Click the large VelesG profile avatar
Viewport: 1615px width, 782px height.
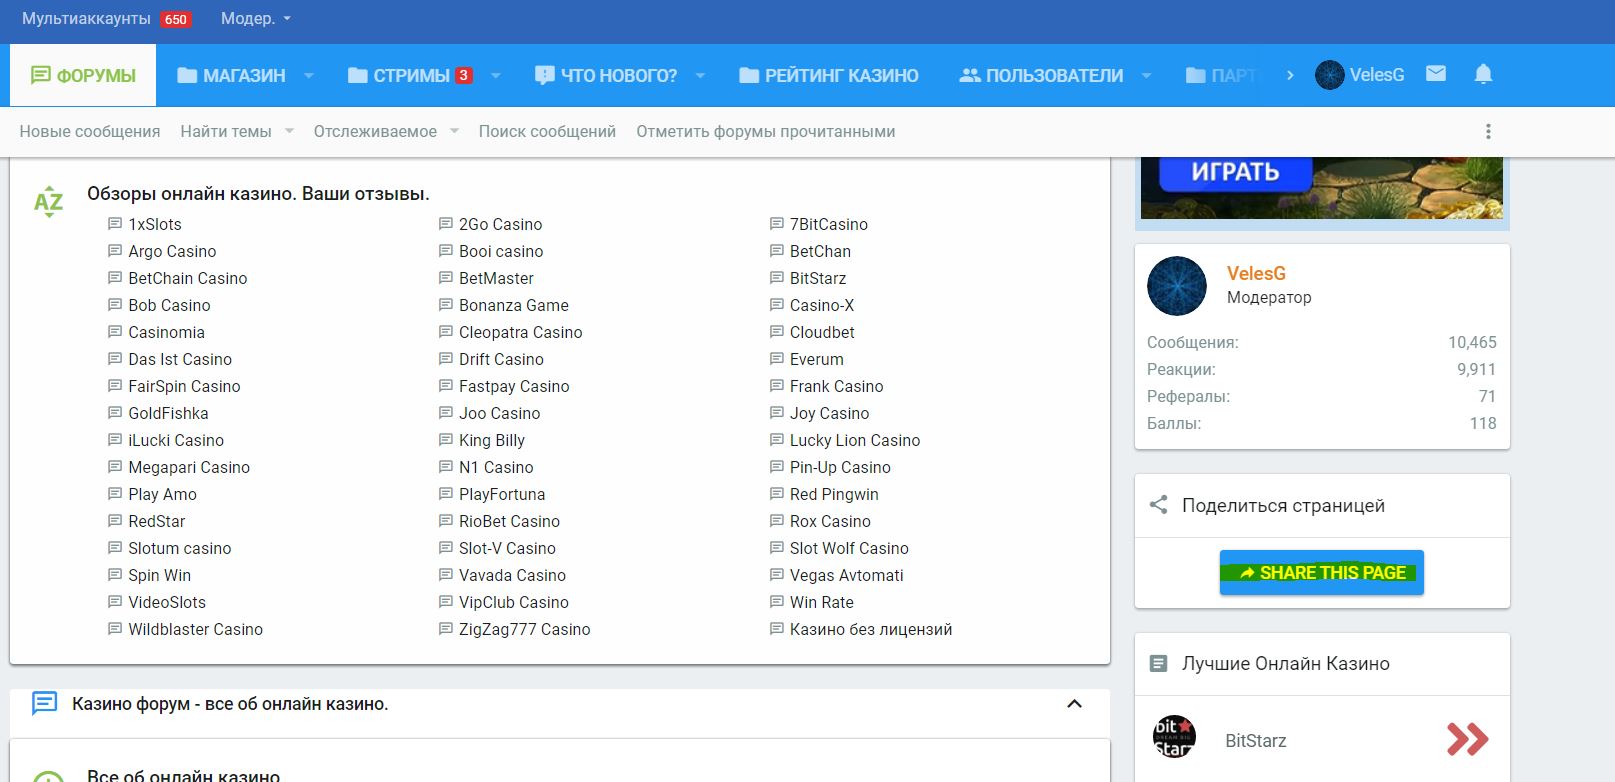[1177, 286]
